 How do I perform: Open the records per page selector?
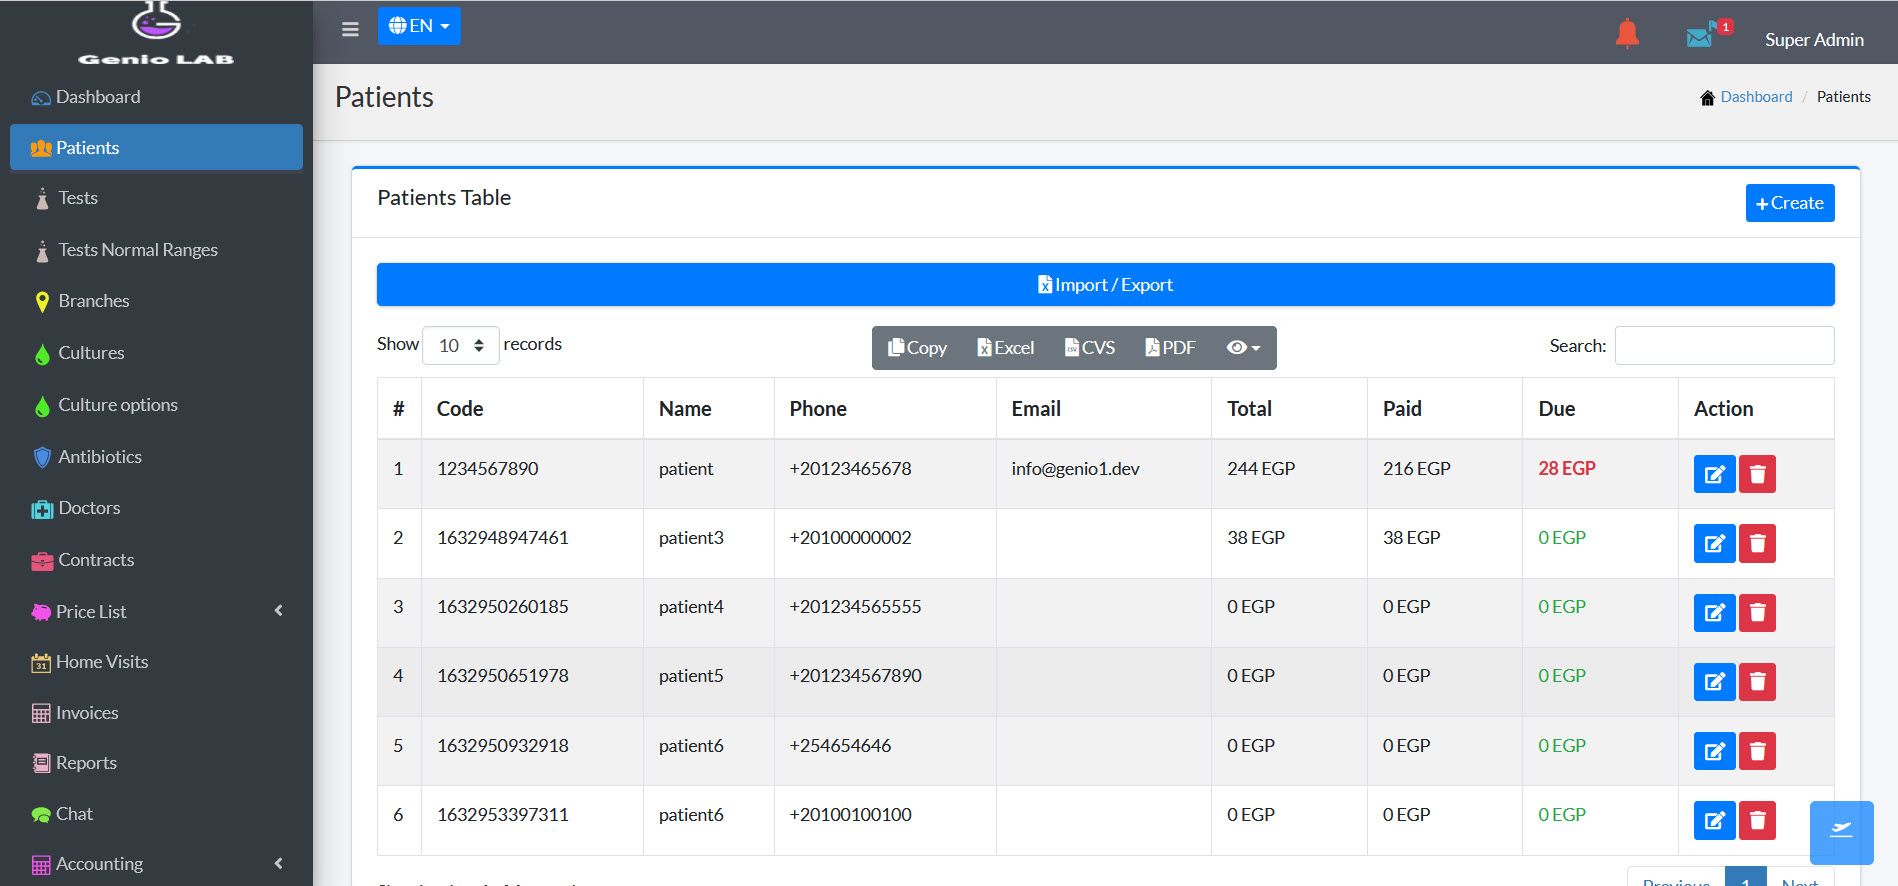pyautogui.click(x=460, y=346)
